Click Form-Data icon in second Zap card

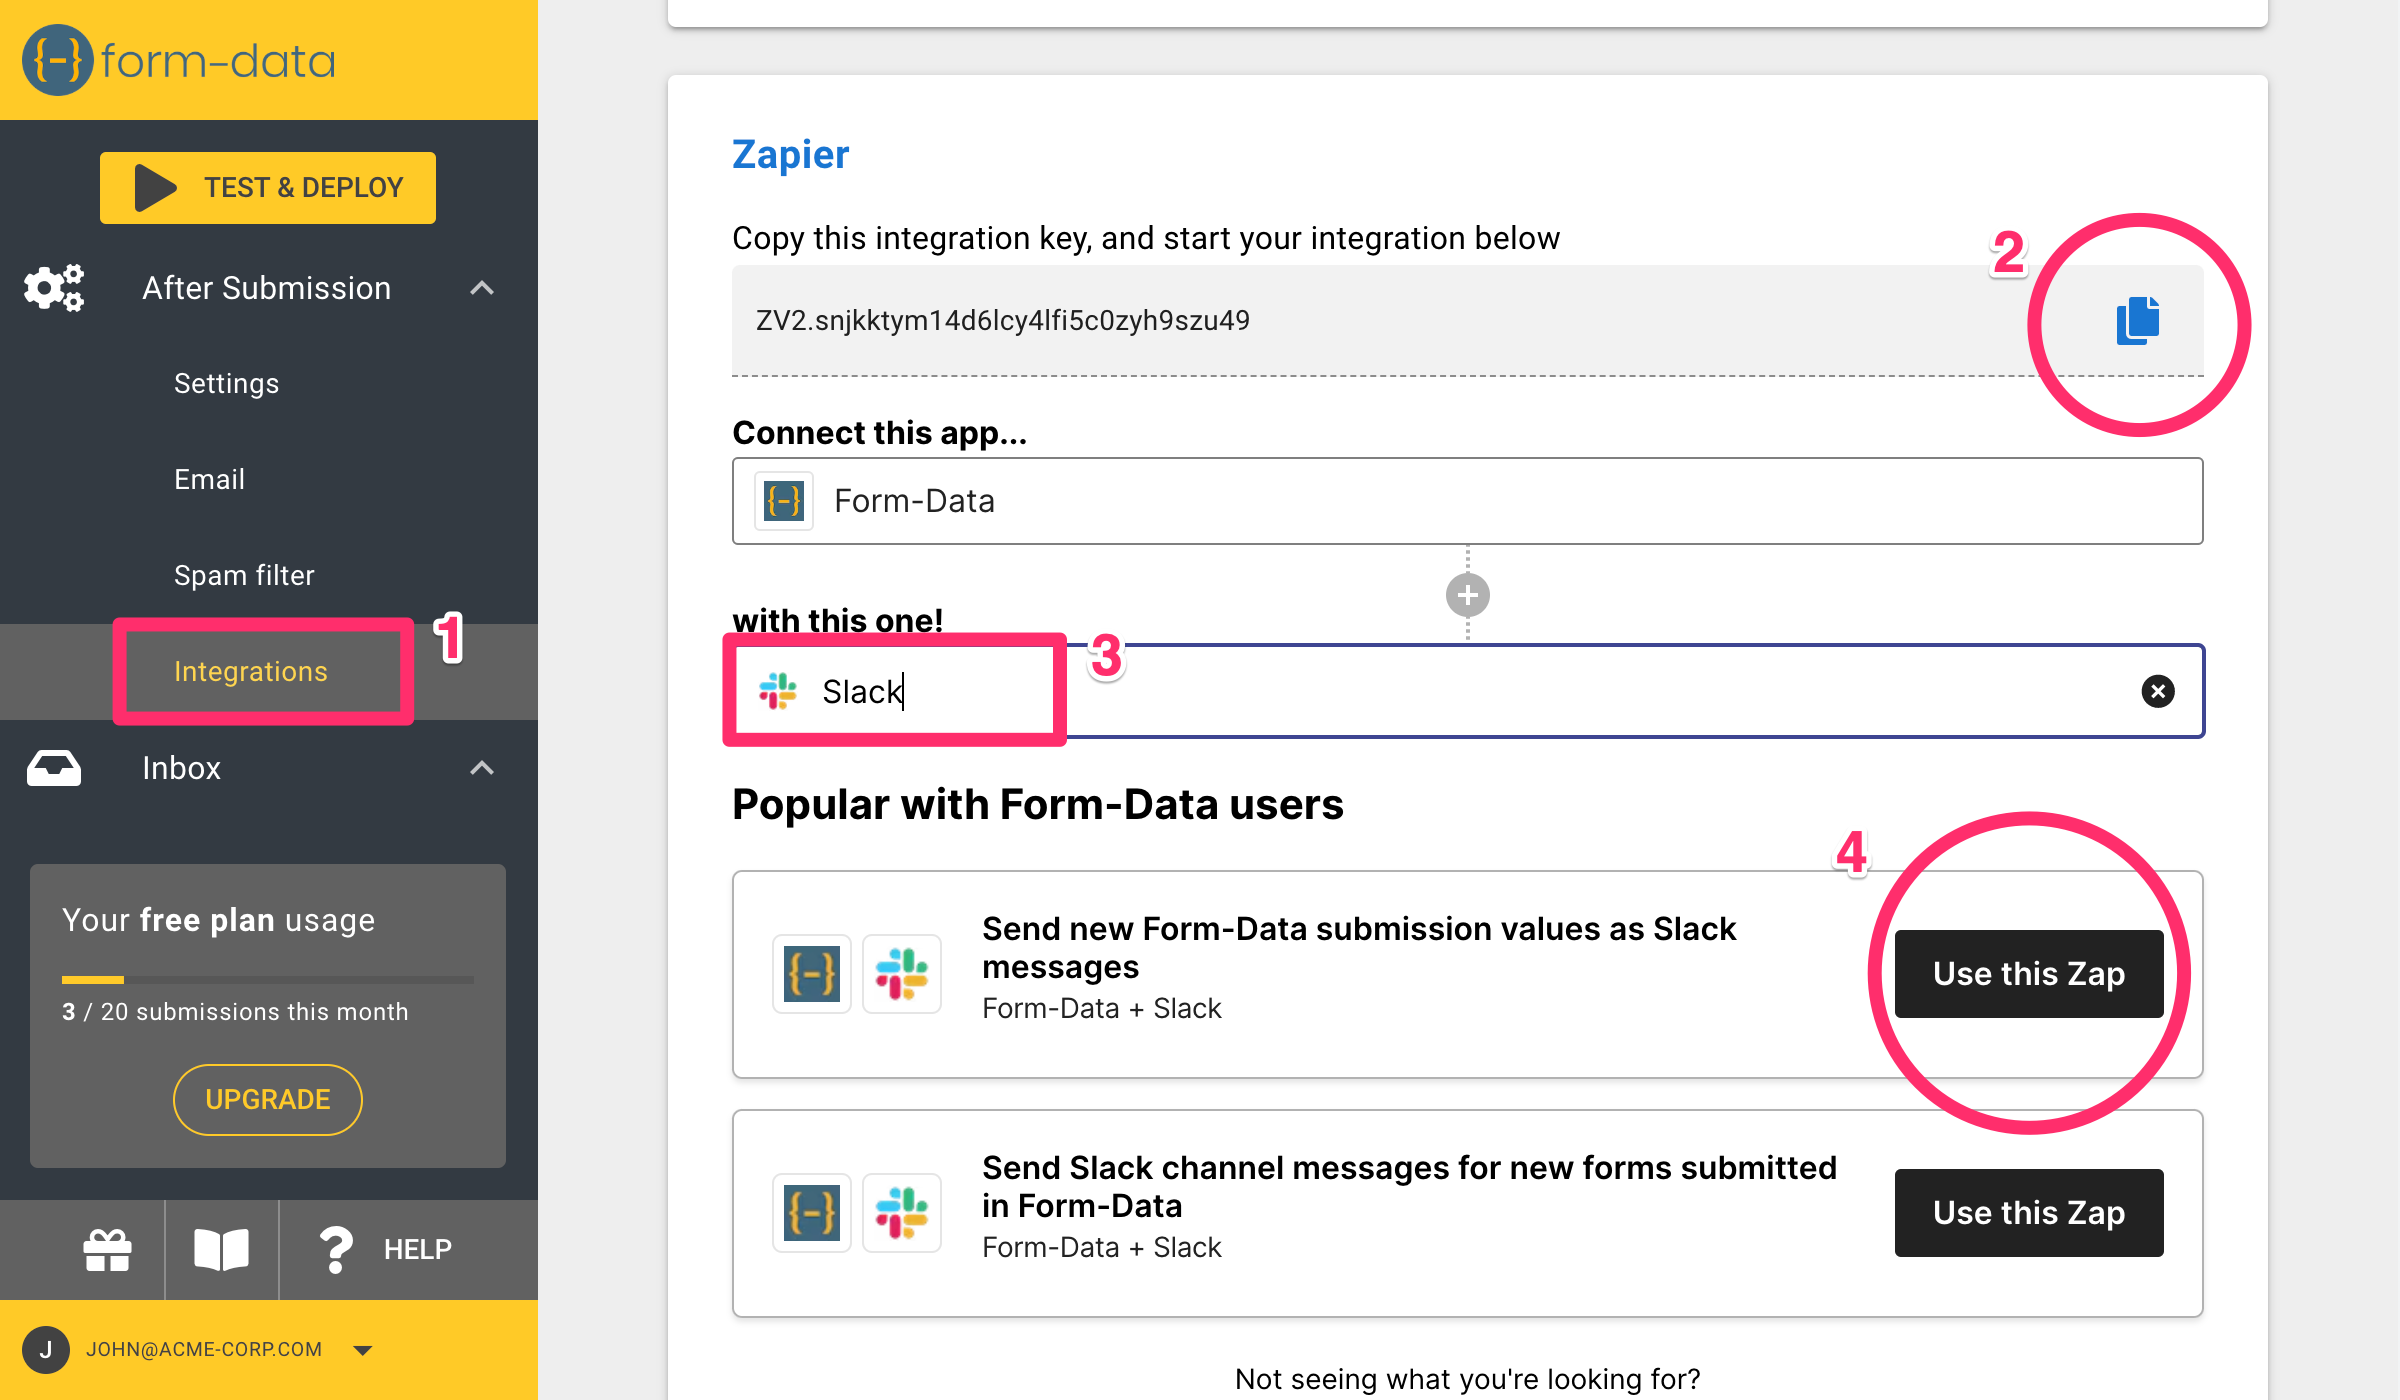[x=812, y=1213]
